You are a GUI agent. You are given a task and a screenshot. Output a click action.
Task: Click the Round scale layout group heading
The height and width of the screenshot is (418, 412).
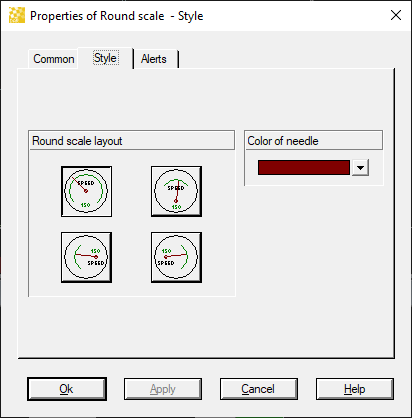click(x=77, y=141)
